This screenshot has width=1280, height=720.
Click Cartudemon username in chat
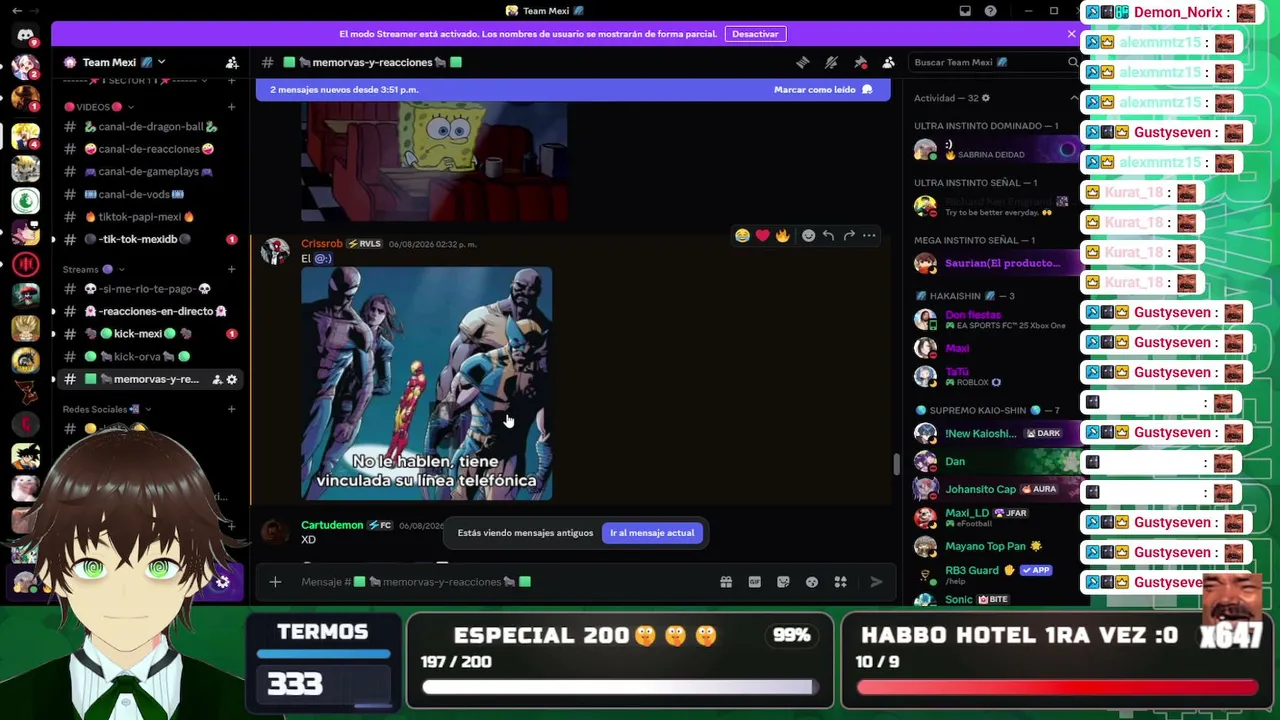click(332, 525)
